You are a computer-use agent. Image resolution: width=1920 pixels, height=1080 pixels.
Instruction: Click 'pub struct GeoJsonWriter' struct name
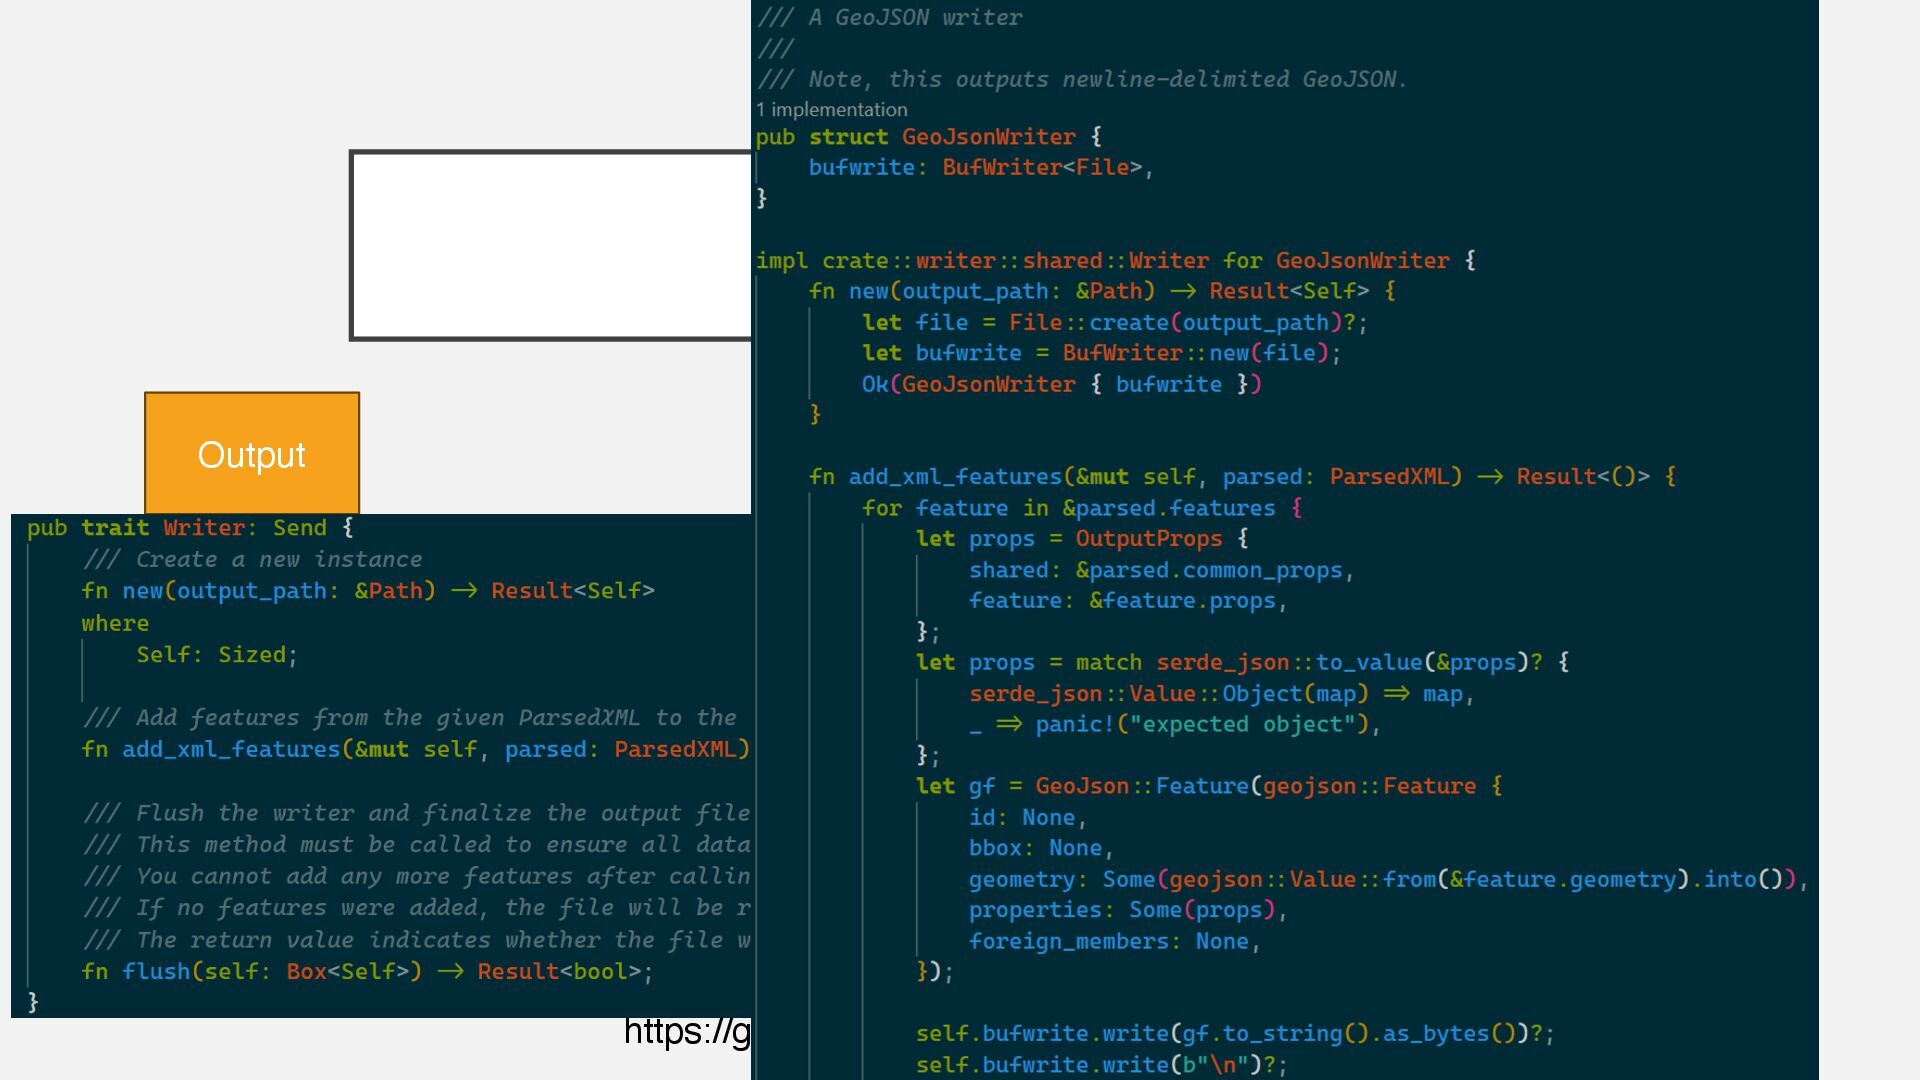pyautogui.click(x=988, y=137)
